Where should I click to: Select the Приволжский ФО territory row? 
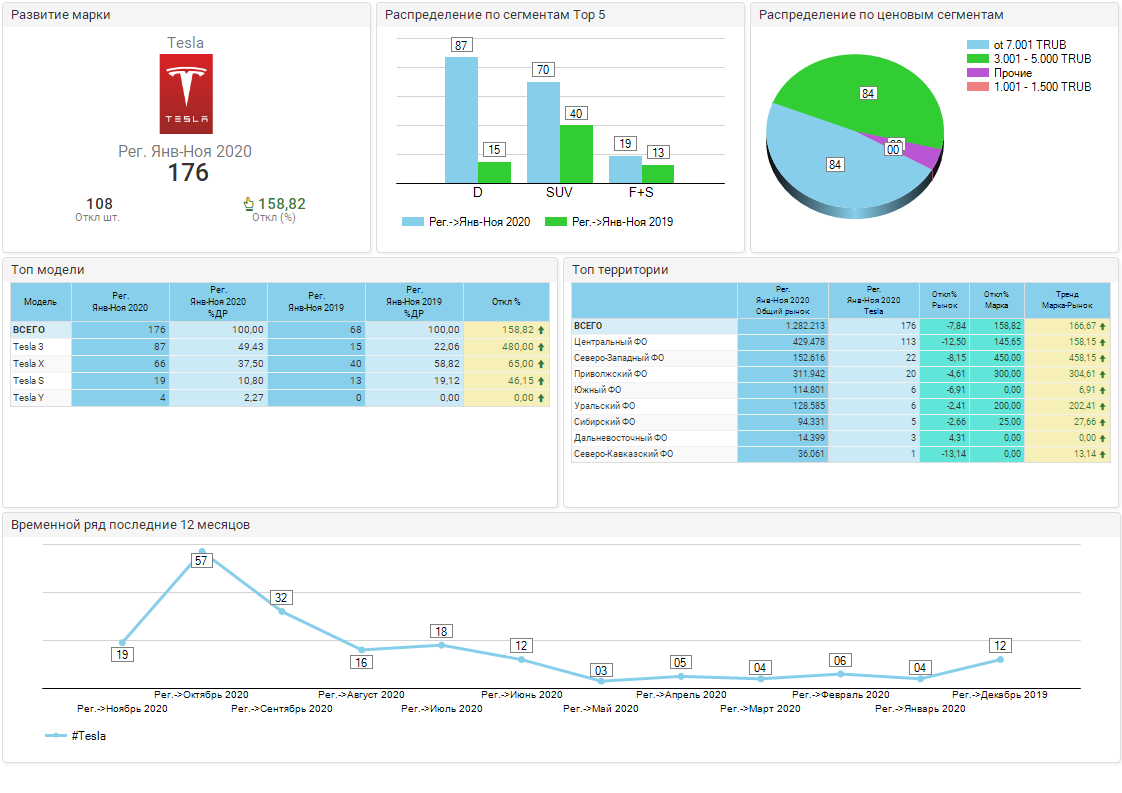click(611, 374)
